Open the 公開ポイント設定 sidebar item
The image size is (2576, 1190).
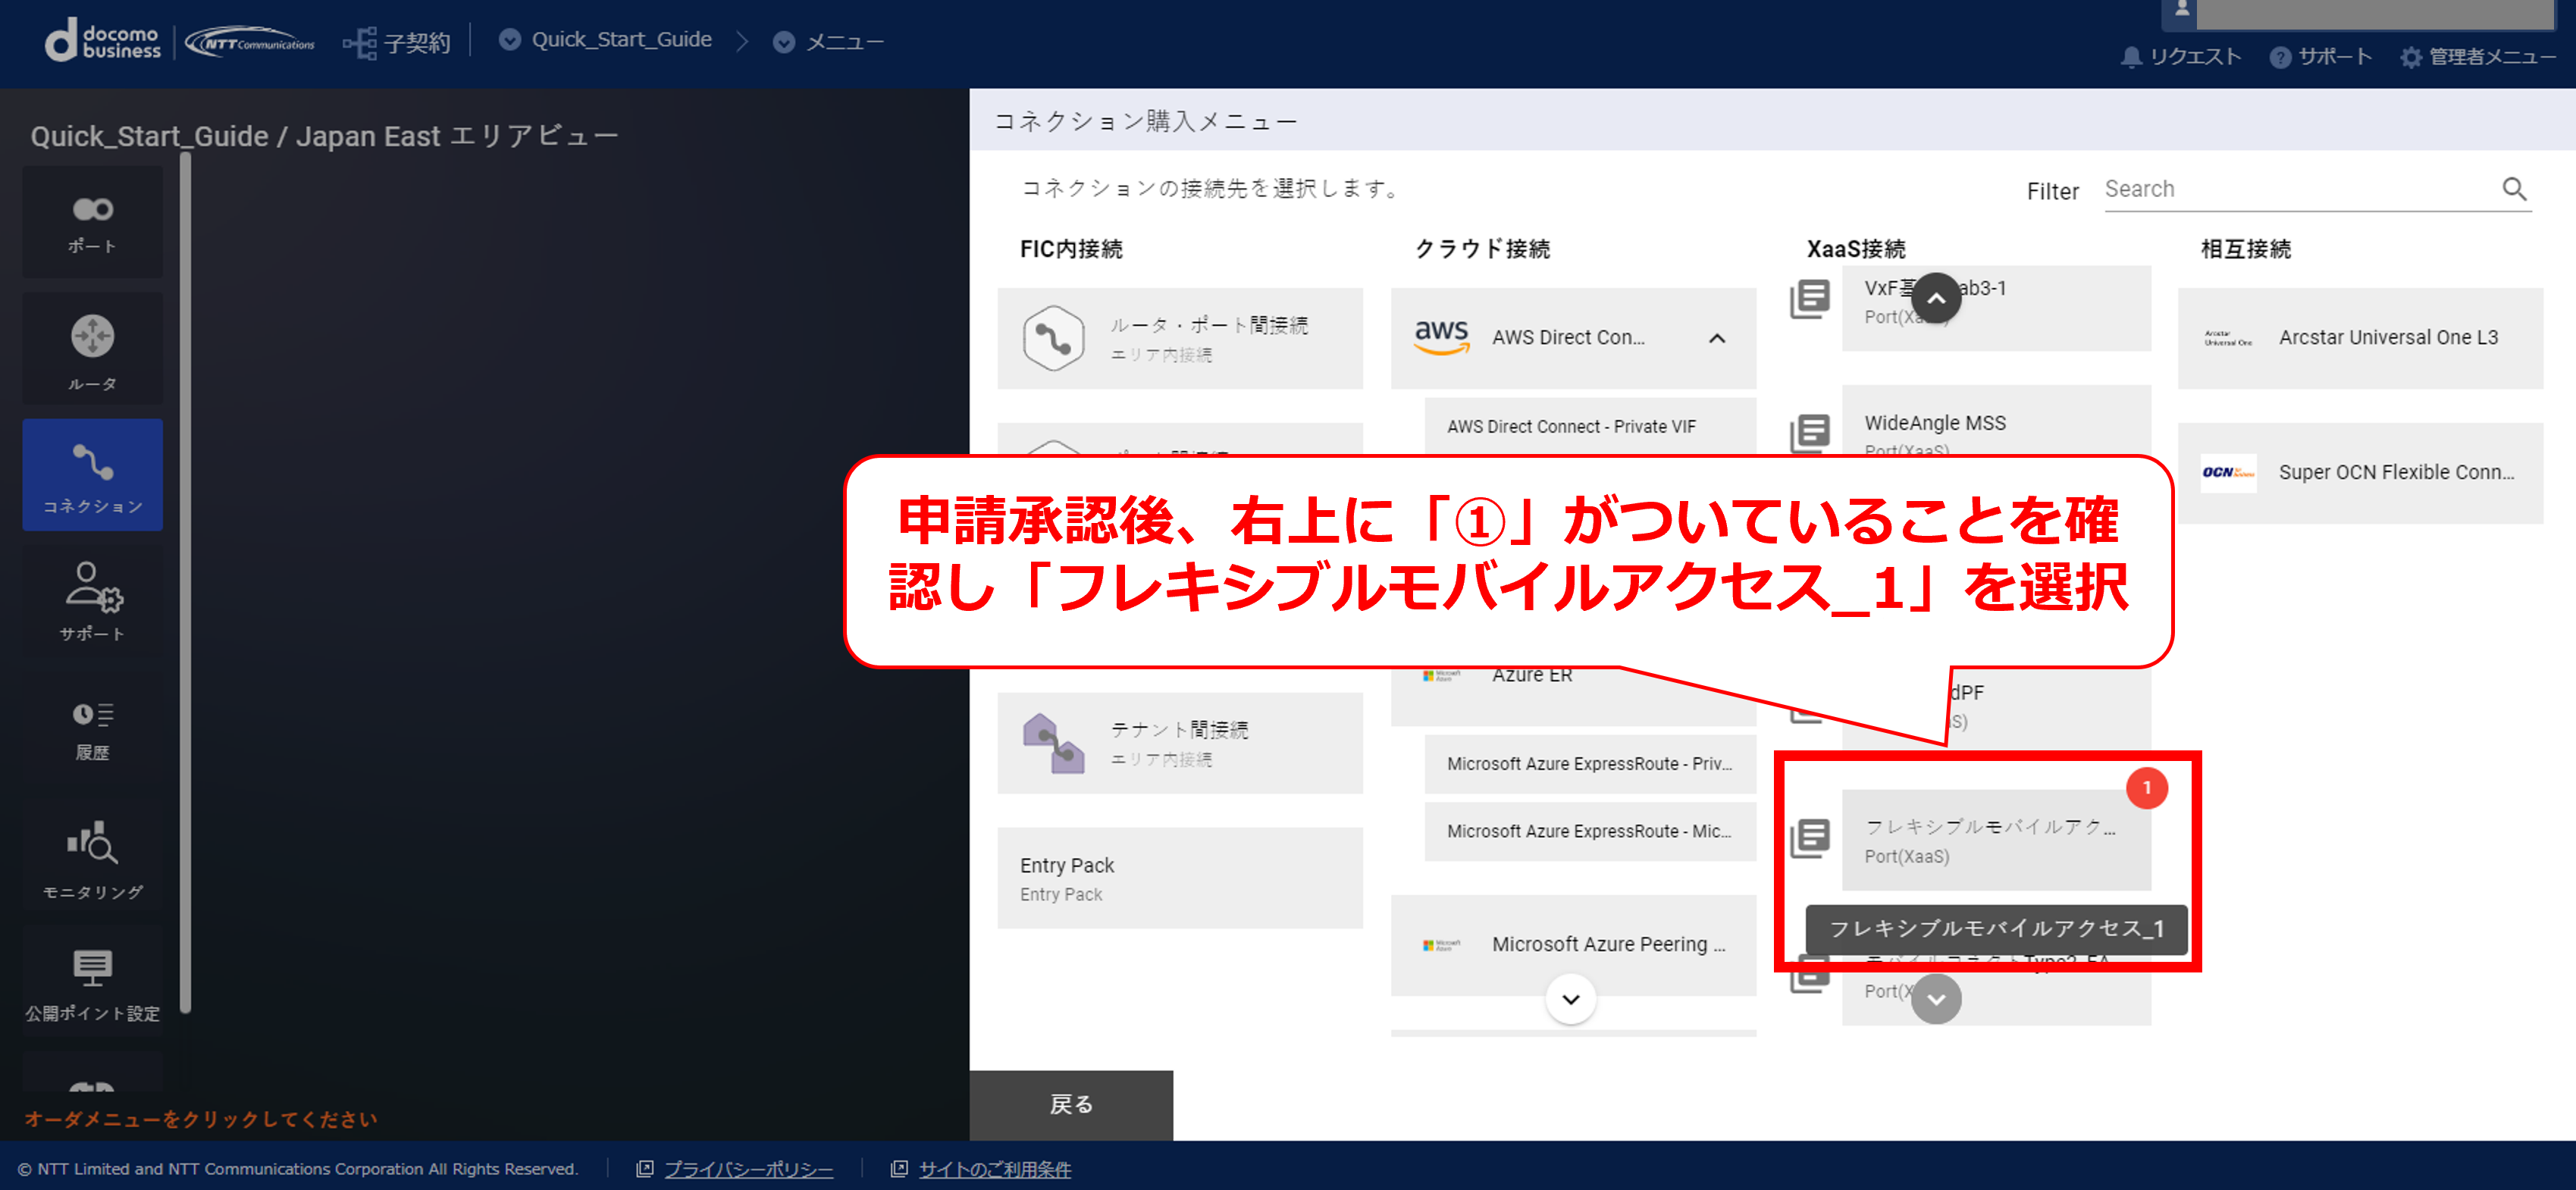(92, 982)
